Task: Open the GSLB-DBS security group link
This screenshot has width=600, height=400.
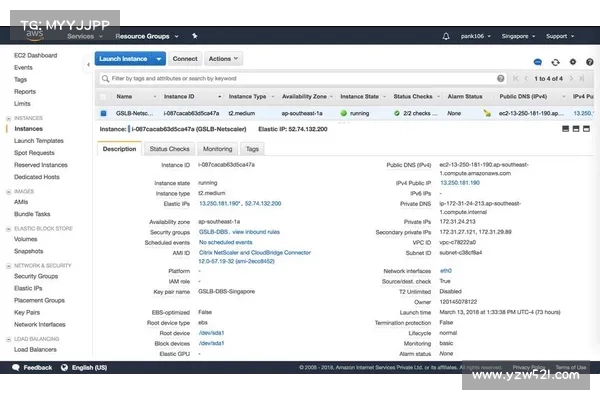Action: [213, 232]
